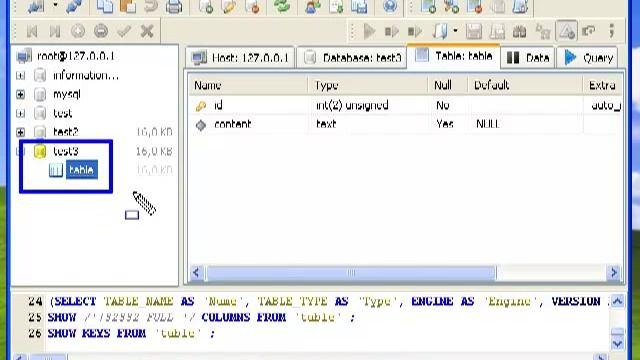Screen dimensions: 640x360
Task: Click the post changes checkmark icon
Action: [124, 31]
